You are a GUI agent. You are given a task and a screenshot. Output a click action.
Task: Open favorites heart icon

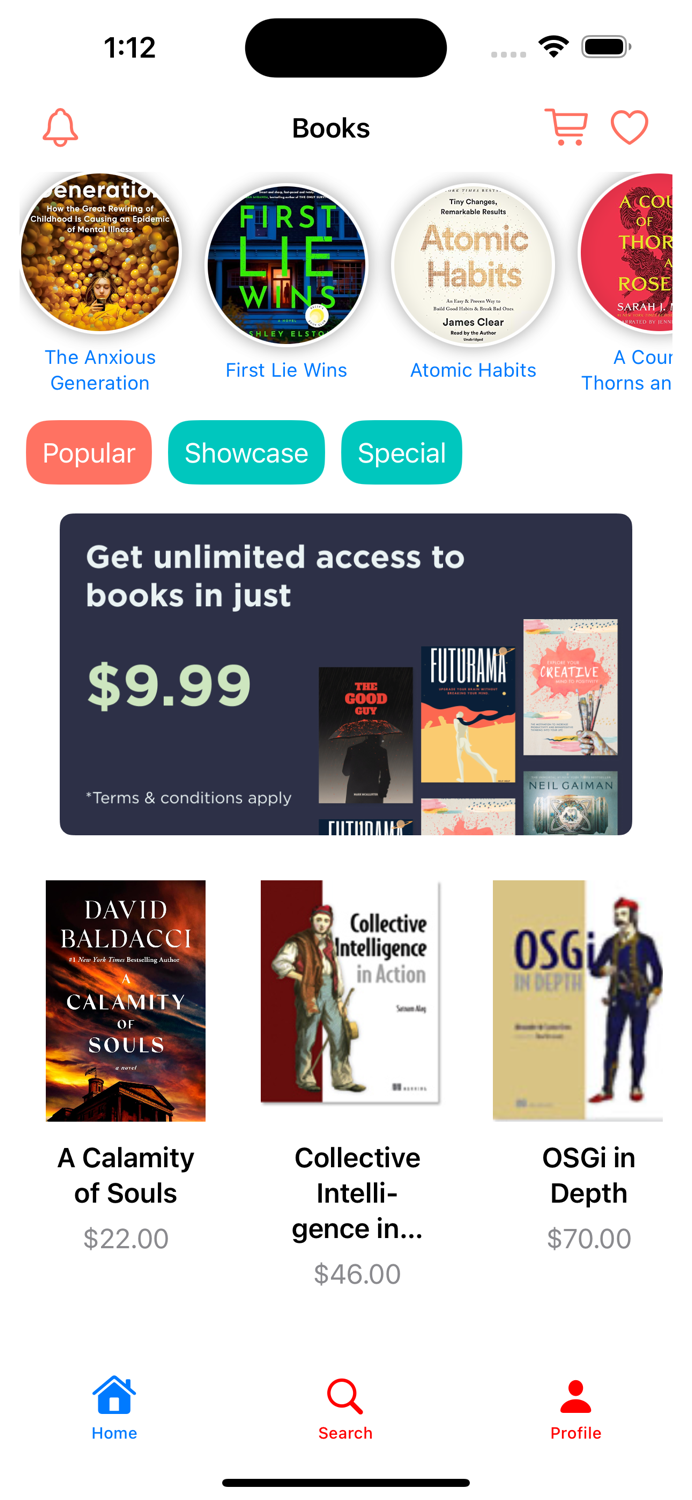coord(629,127)
